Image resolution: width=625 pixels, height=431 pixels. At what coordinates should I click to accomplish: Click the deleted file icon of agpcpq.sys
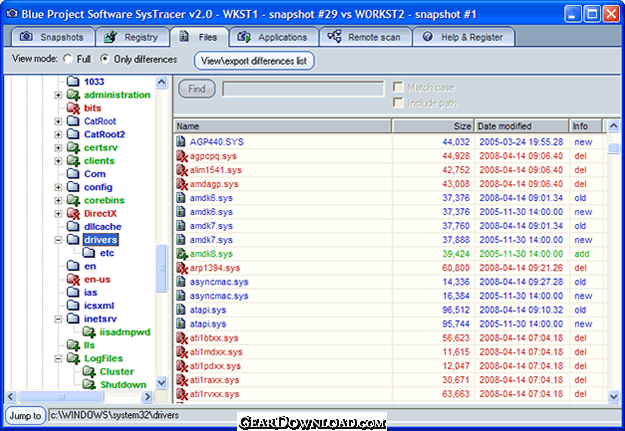pos(182,156)
